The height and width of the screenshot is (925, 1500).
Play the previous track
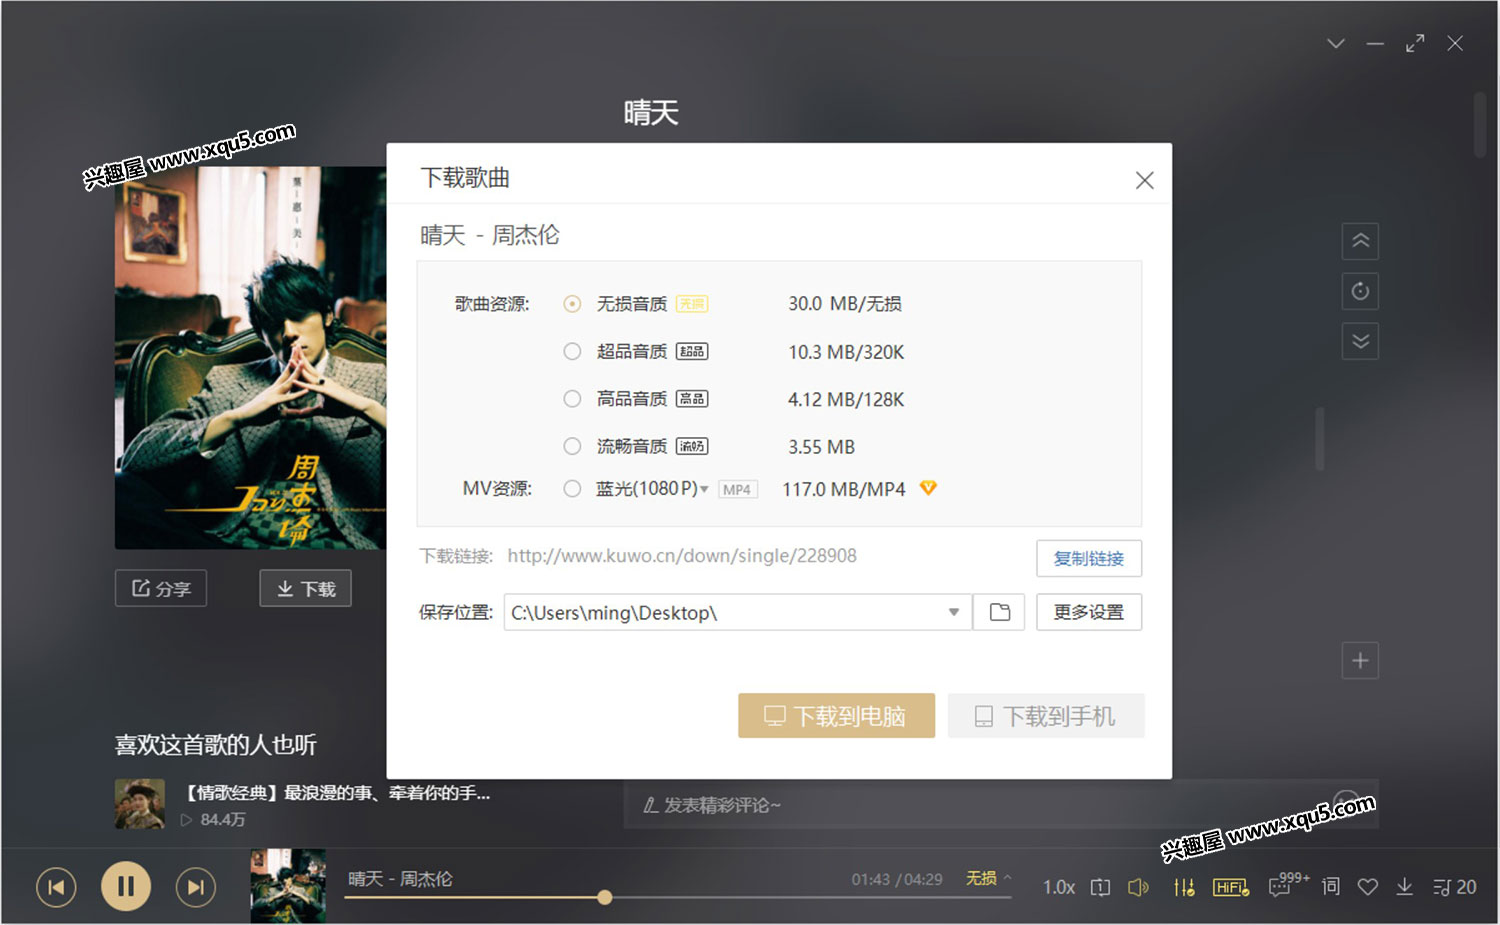(56, 887)
